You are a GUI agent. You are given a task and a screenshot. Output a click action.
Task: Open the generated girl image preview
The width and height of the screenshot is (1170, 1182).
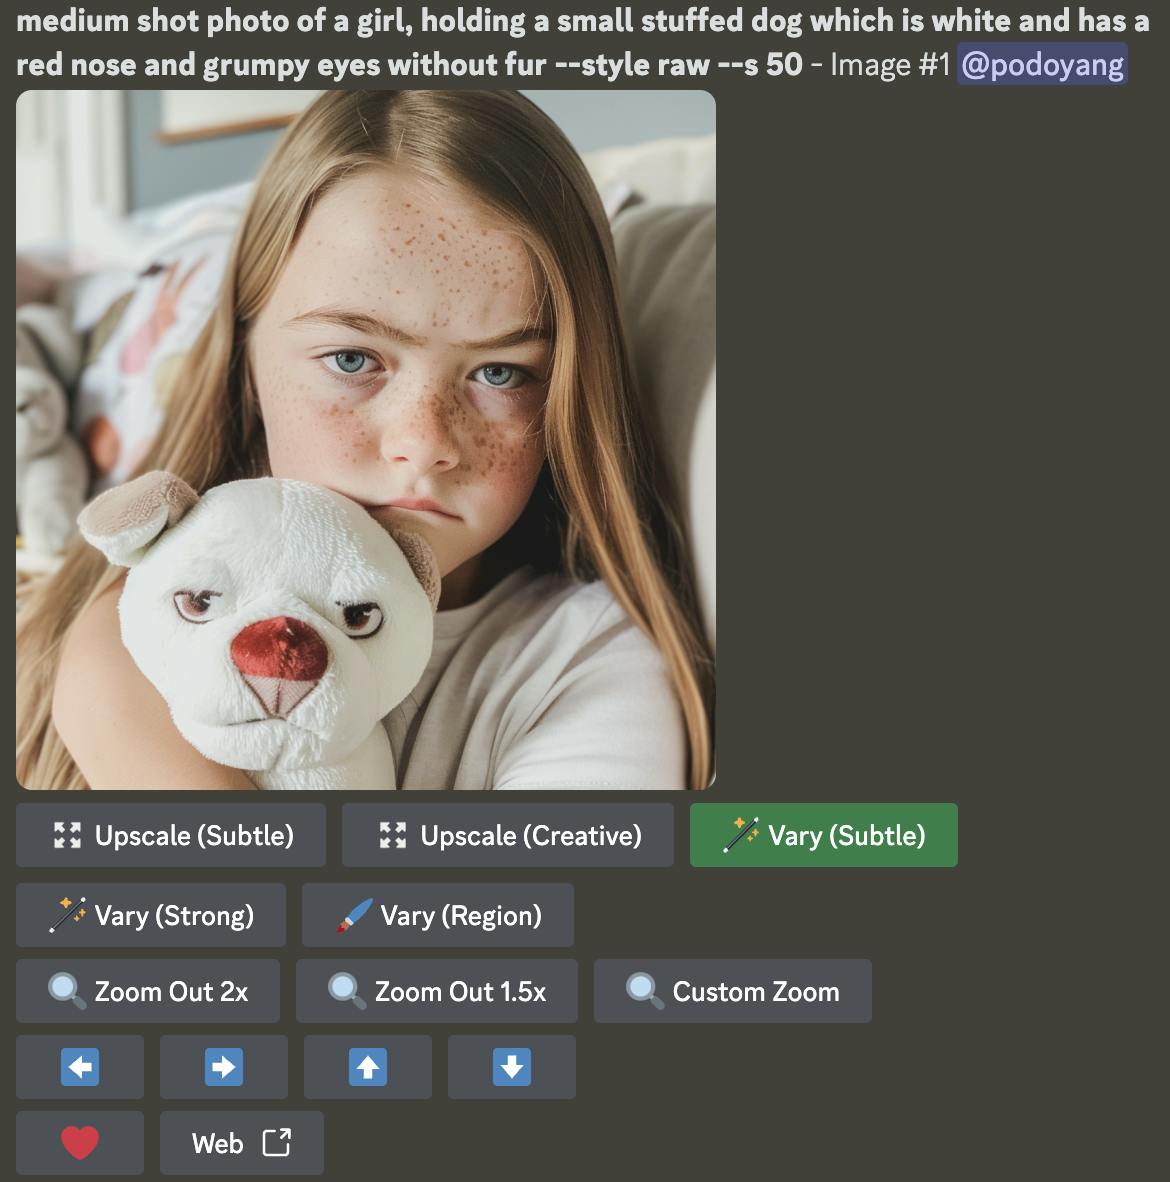(366, 439)
